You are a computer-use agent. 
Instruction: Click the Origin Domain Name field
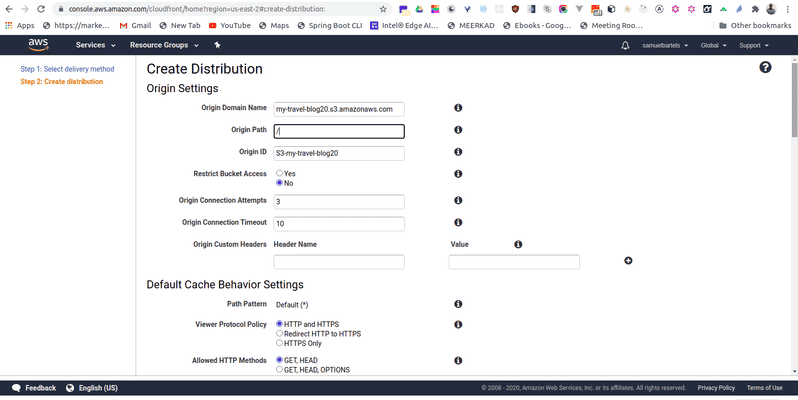click(x=339, y=109)
